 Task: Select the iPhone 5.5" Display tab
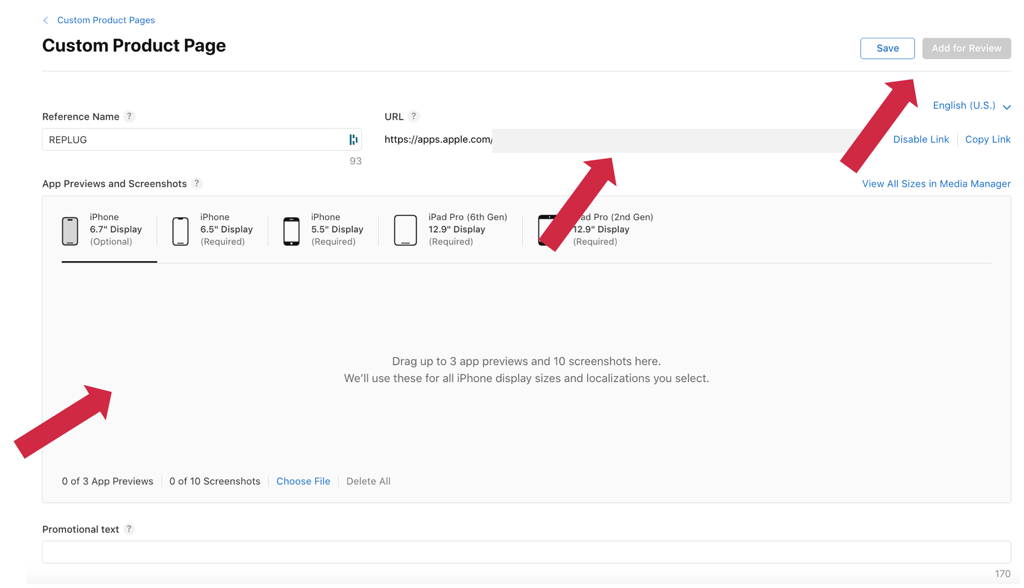pos(323,230)
